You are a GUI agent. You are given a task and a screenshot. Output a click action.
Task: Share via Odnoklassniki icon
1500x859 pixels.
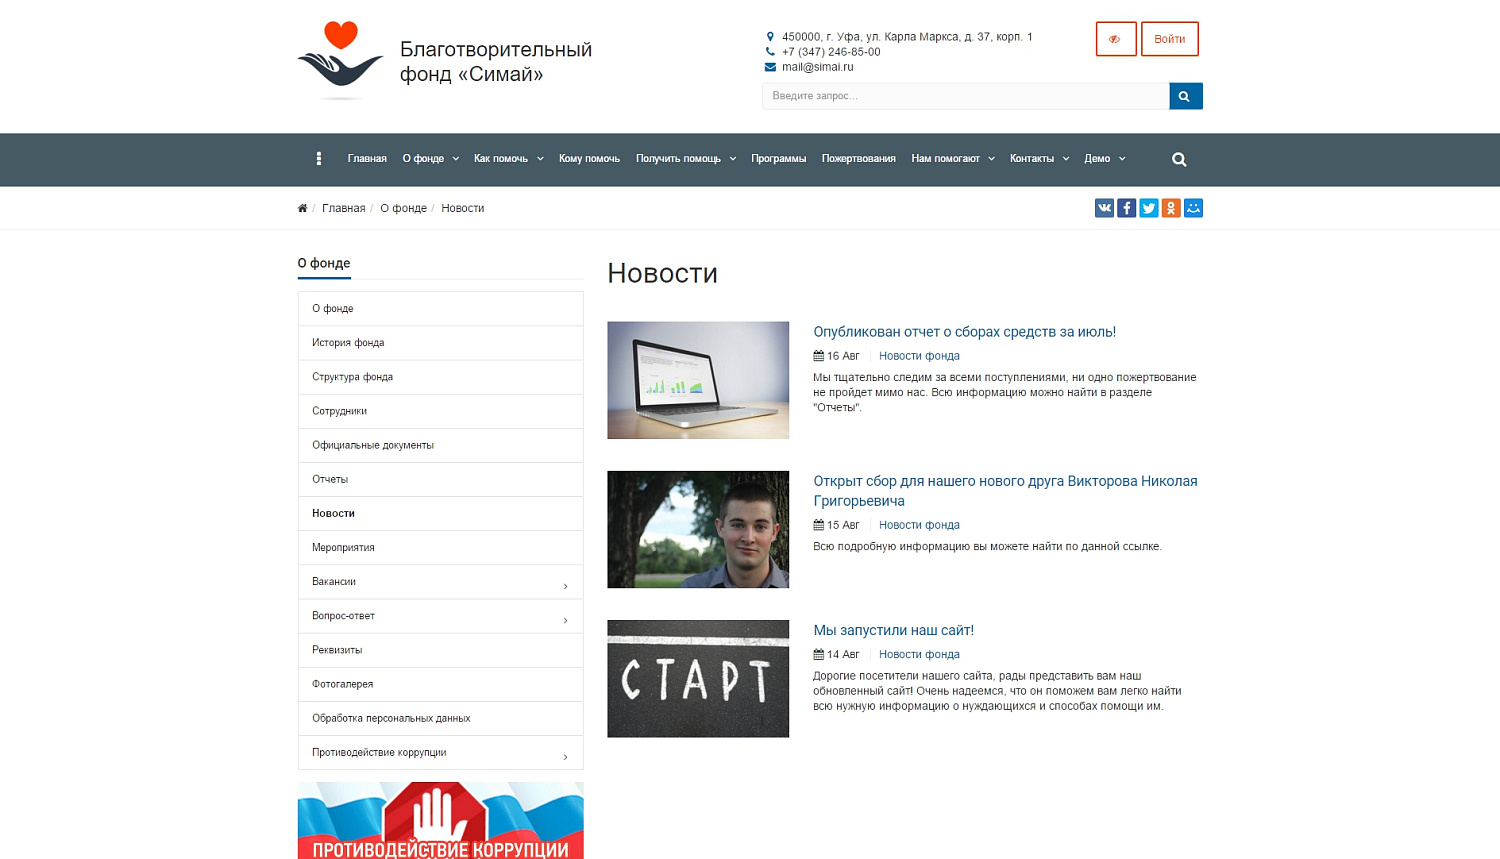pos(1171,208)
